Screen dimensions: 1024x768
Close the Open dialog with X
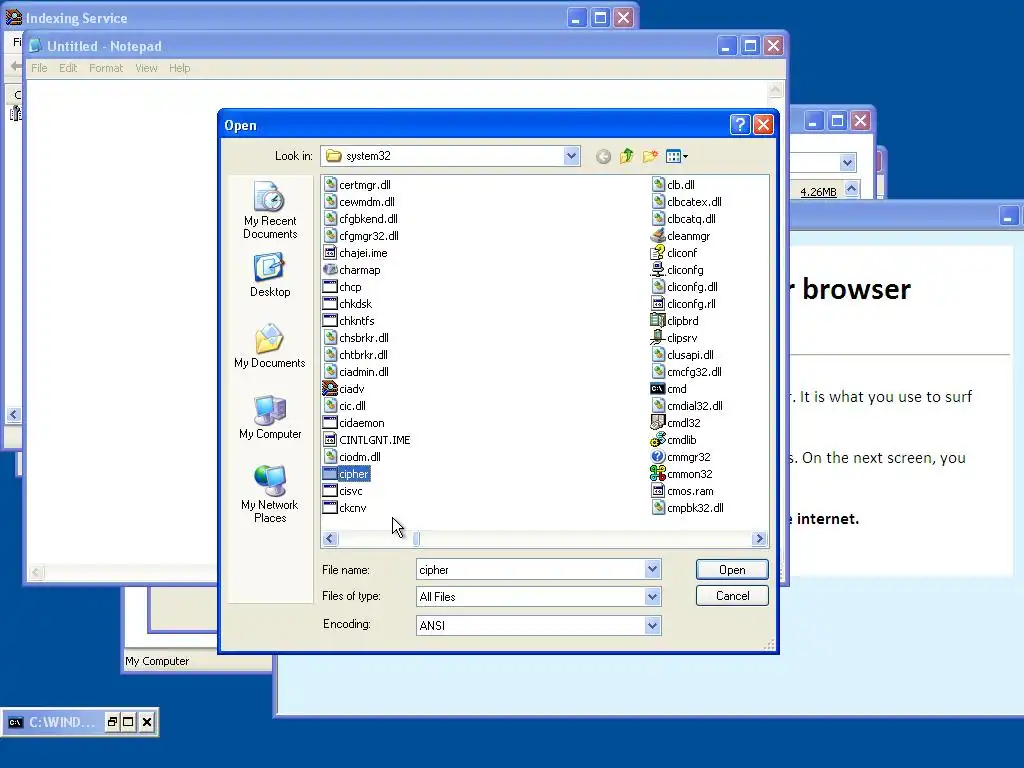pos(763,125)
